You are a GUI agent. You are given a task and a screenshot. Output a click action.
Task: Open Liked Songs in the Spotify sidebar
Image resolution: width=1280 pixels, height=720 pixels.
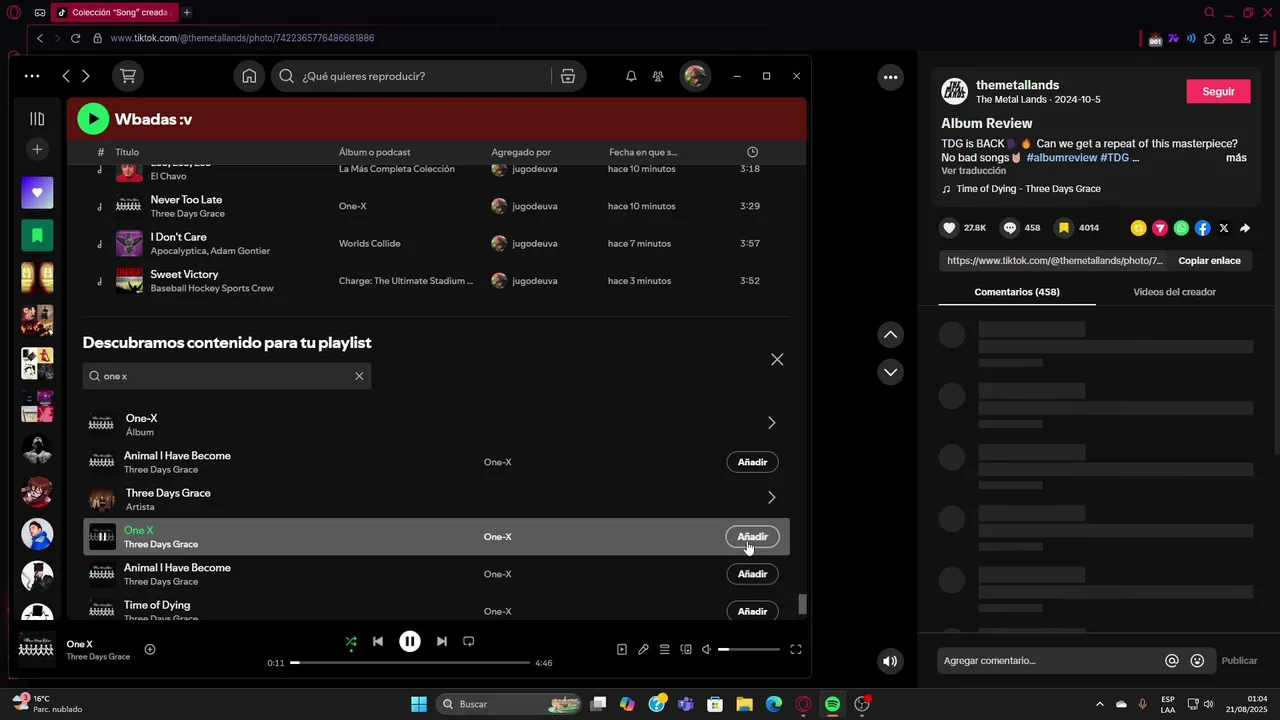tap(37, 193)
